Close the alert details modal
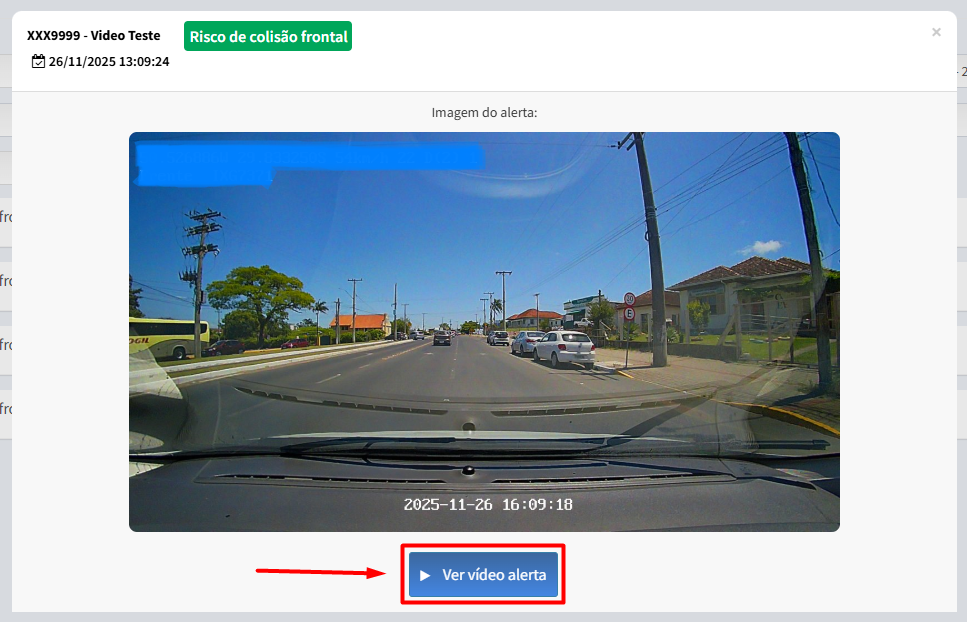967x622 pixels. [936, 32]
